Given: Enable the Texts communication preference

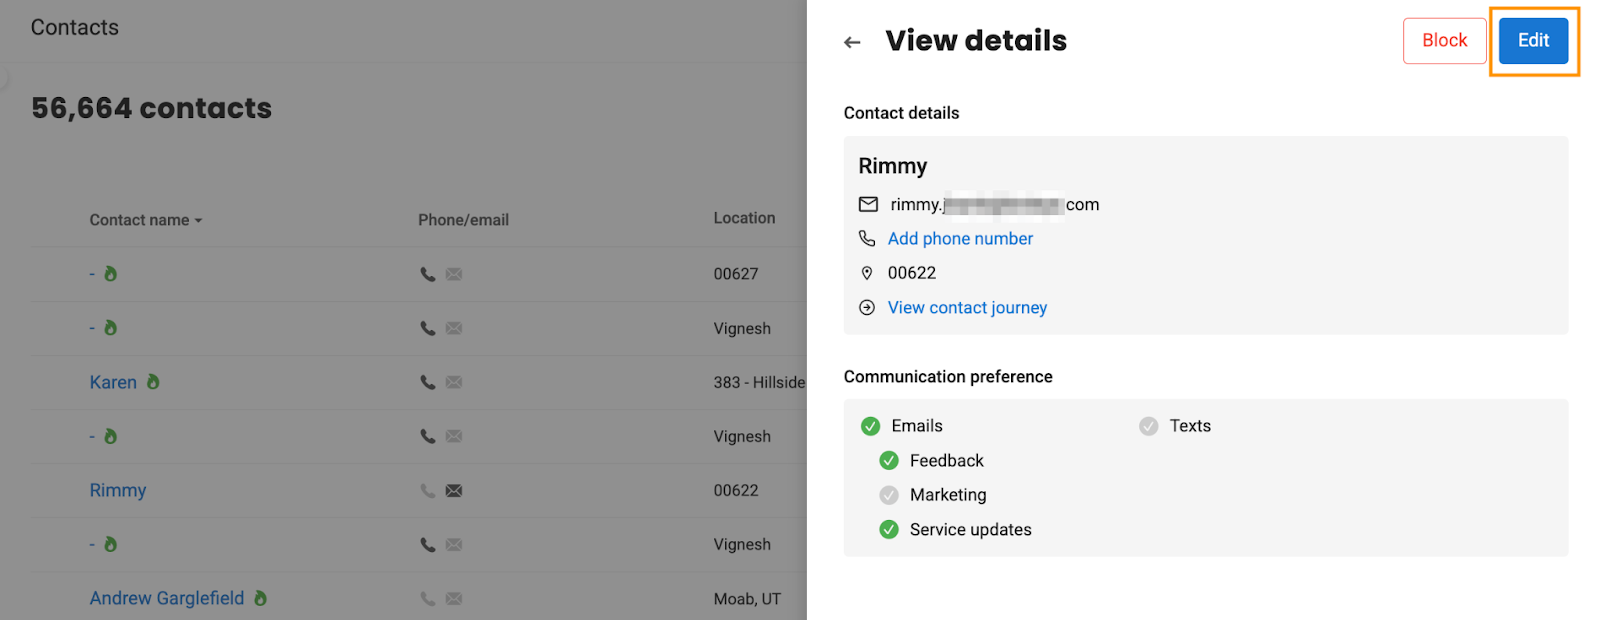Looking at the screenshot, I should coord(1148,426).
